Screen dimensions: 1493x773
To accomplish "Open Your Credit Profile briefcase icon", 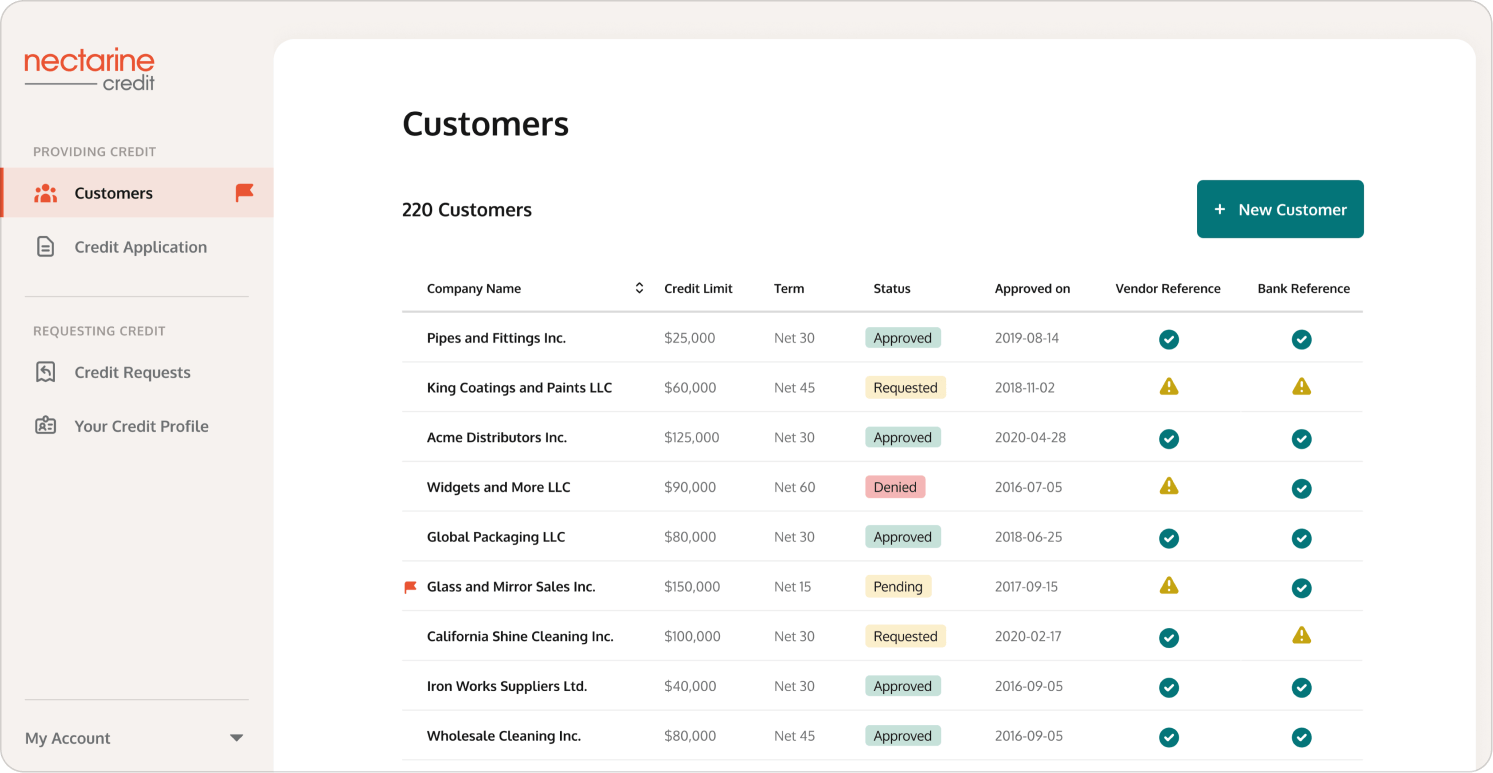I will point(45,425).
